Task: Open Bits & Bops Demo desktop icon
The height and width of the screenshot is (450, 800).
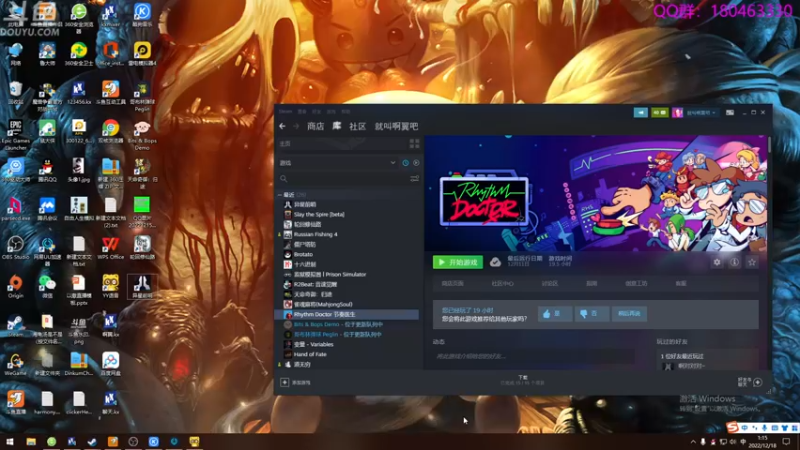Action: coord(142,134)
